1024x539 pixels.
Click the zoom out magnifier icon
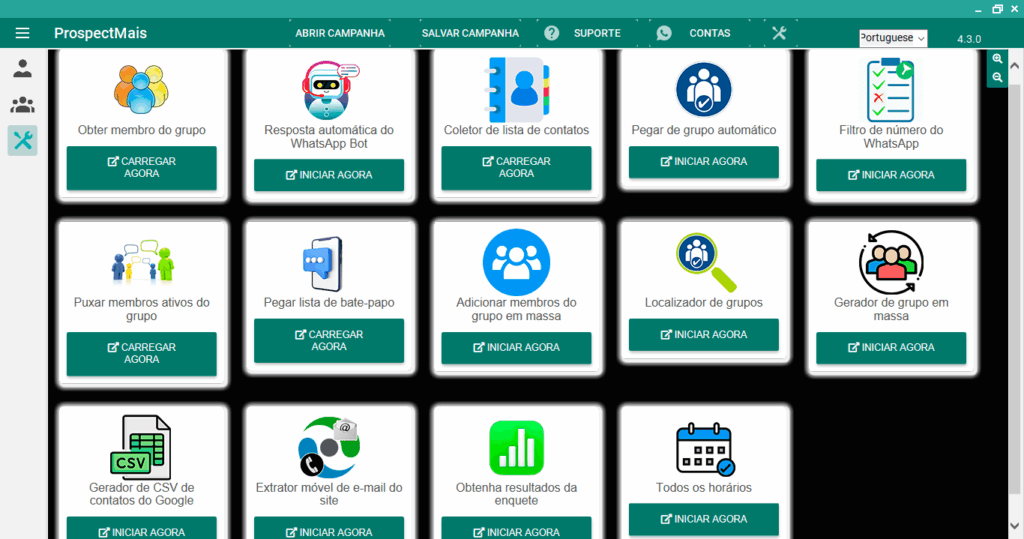pos(997,77)
